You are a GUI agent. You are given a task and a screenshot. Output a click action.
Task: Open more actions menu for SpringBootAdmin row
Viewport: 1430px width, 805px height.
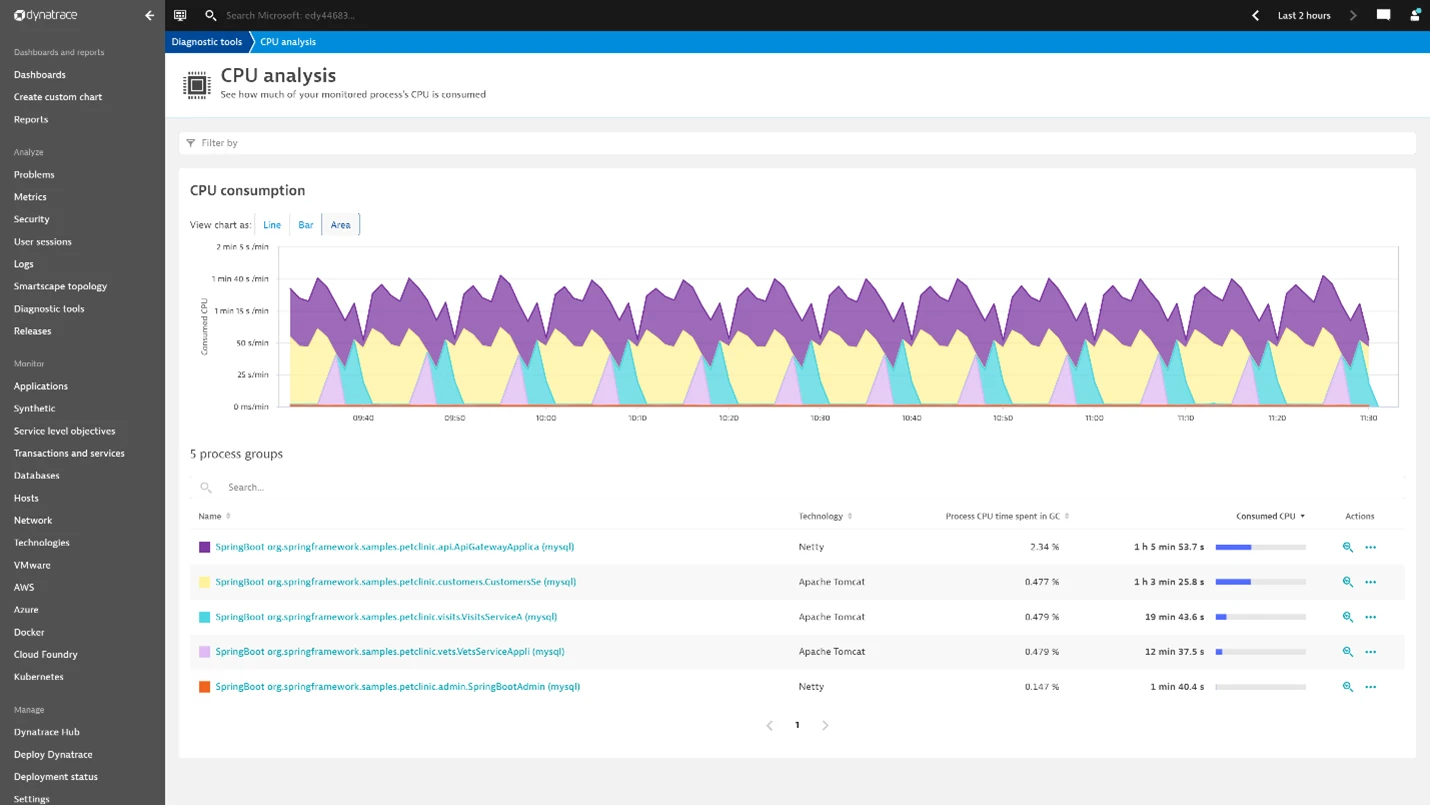pyautogui.click(x=1371, y=687)
